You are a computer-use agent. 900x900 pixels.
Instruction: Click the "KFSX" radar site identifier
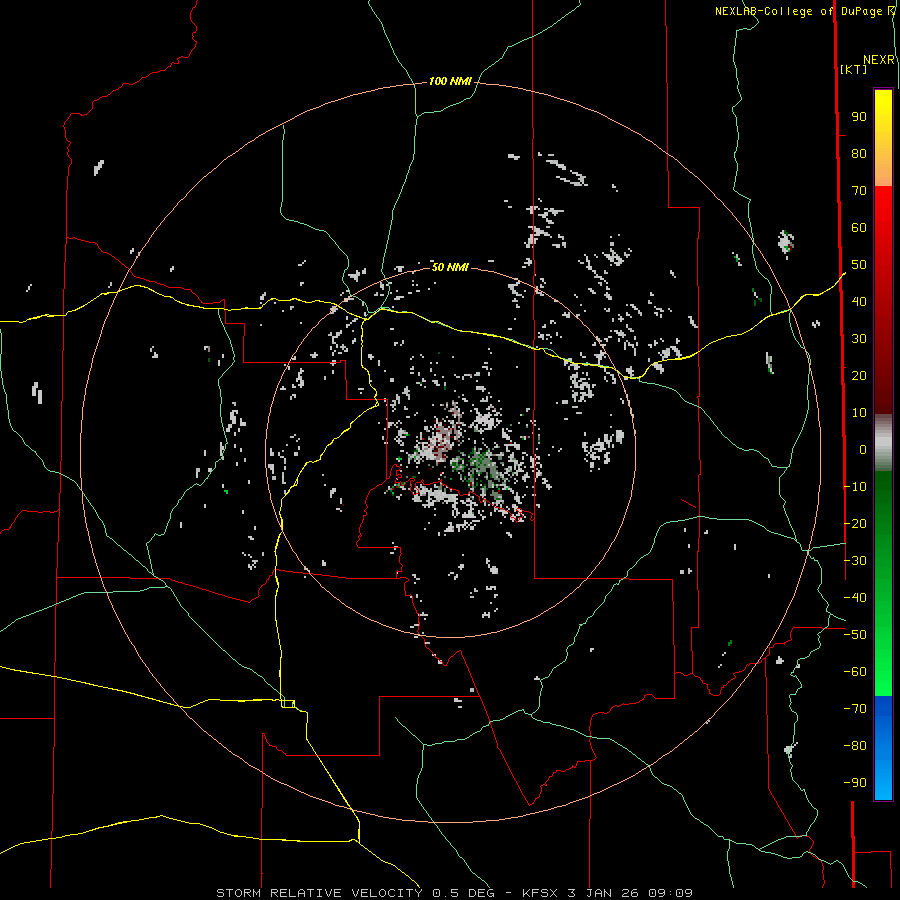[x=541, y=893]
